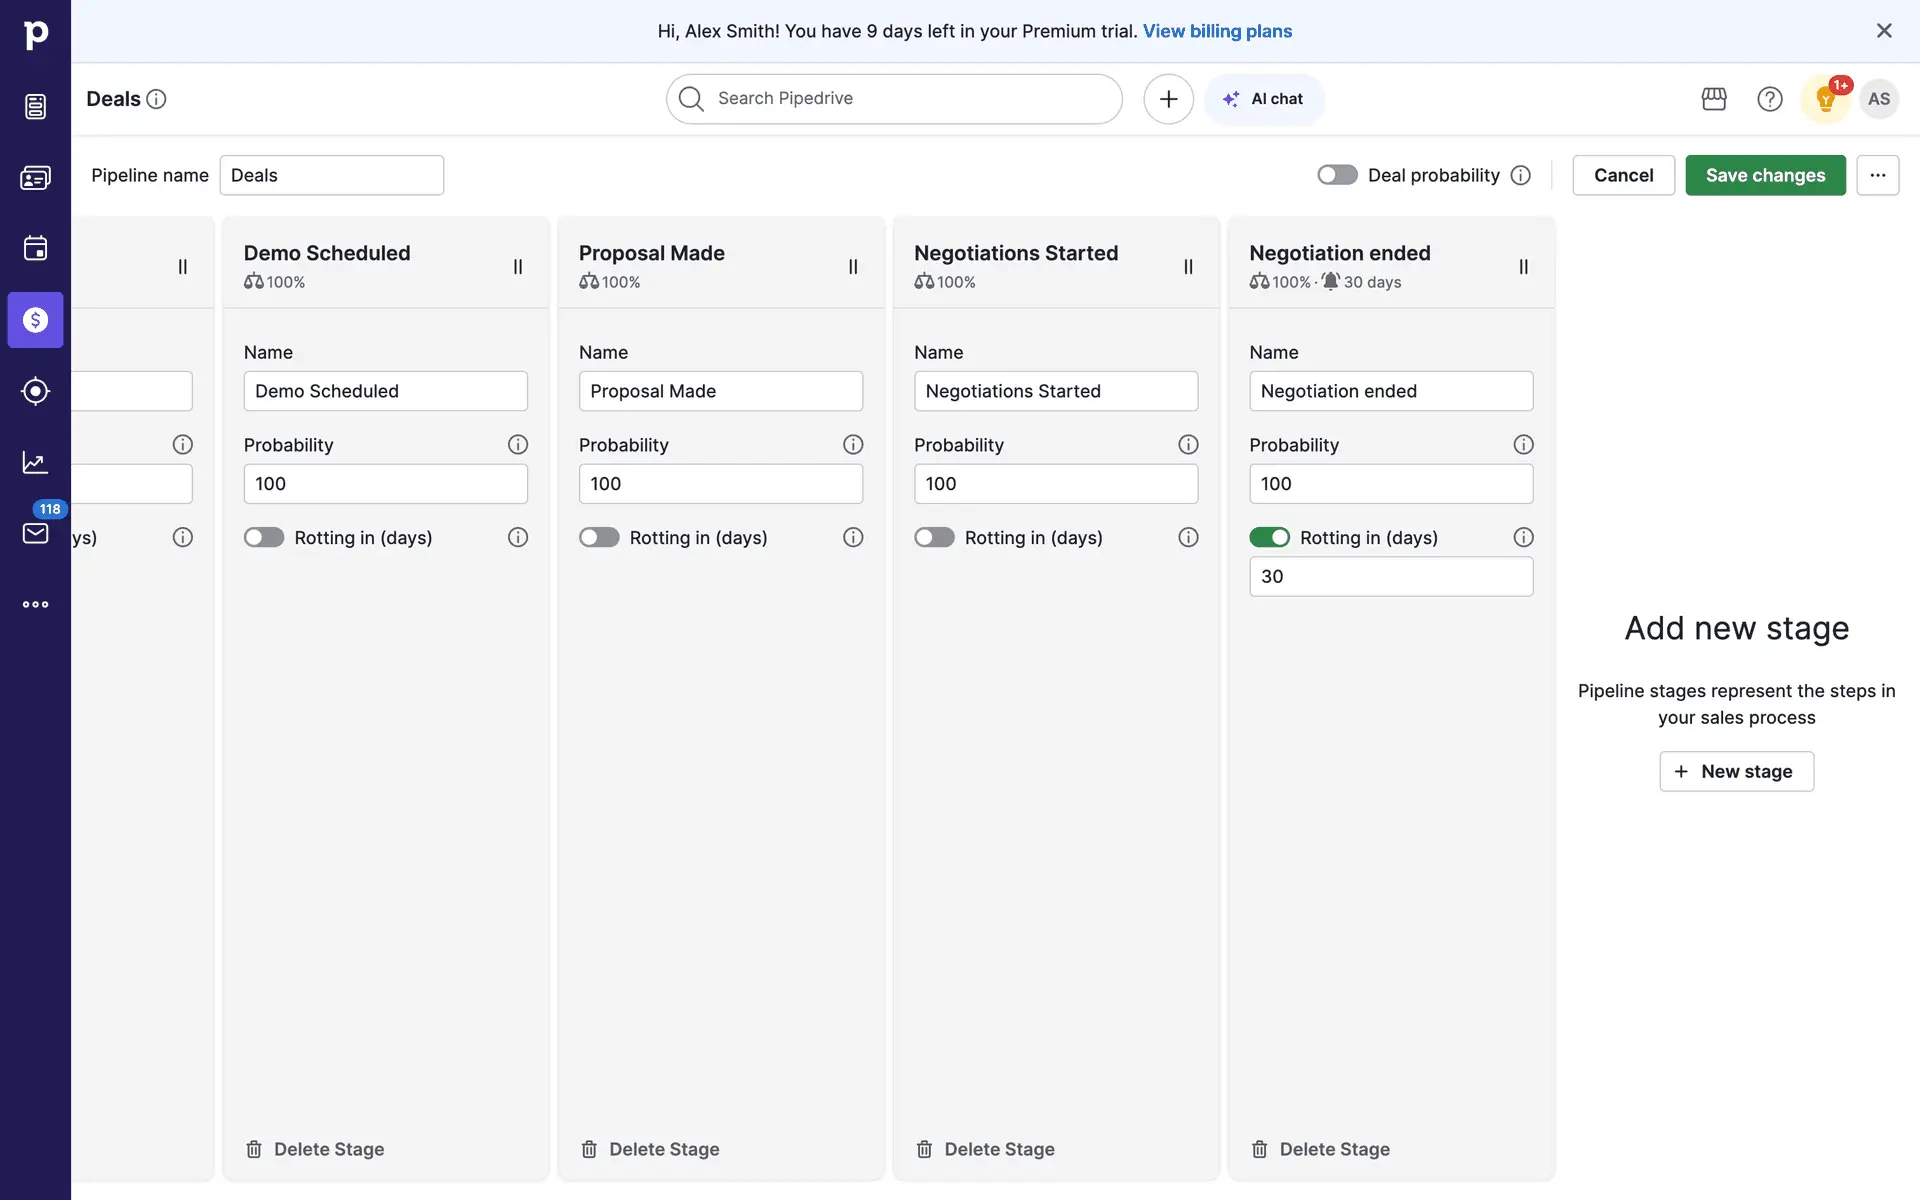Open the AS user profile menu
Screen dimensions: 1920x1200
pos(1879,99)
